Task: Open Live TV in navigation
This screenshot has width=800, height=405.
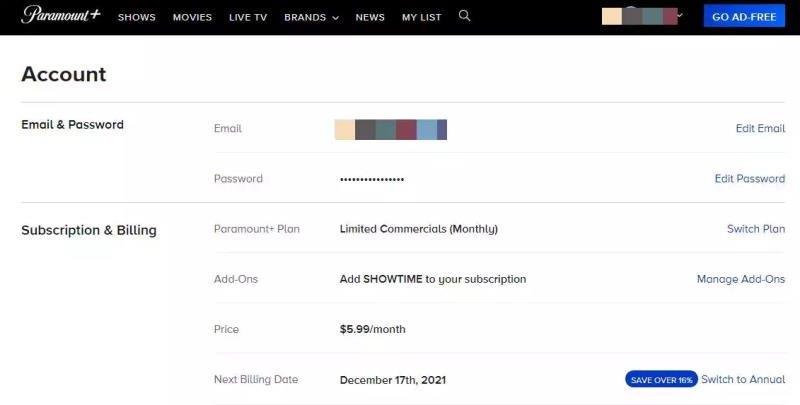Action: click(248, 18)
